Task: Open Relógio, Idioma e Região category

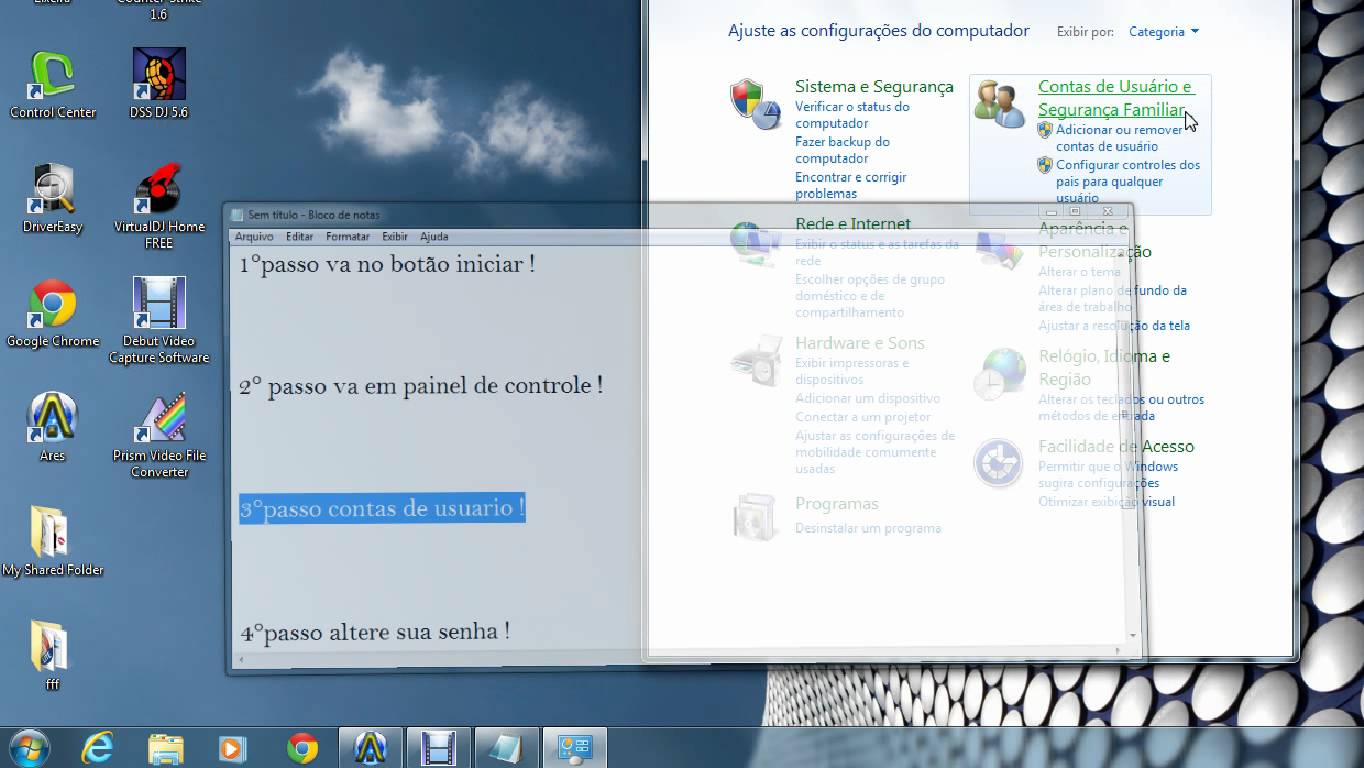Action: click(1104, 368)
